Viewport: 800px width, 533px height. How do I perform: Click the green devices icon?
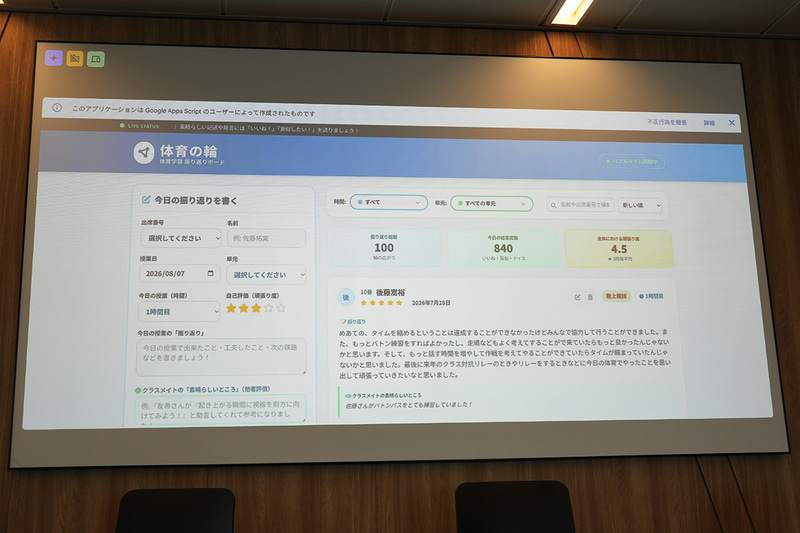click(95, 59)
